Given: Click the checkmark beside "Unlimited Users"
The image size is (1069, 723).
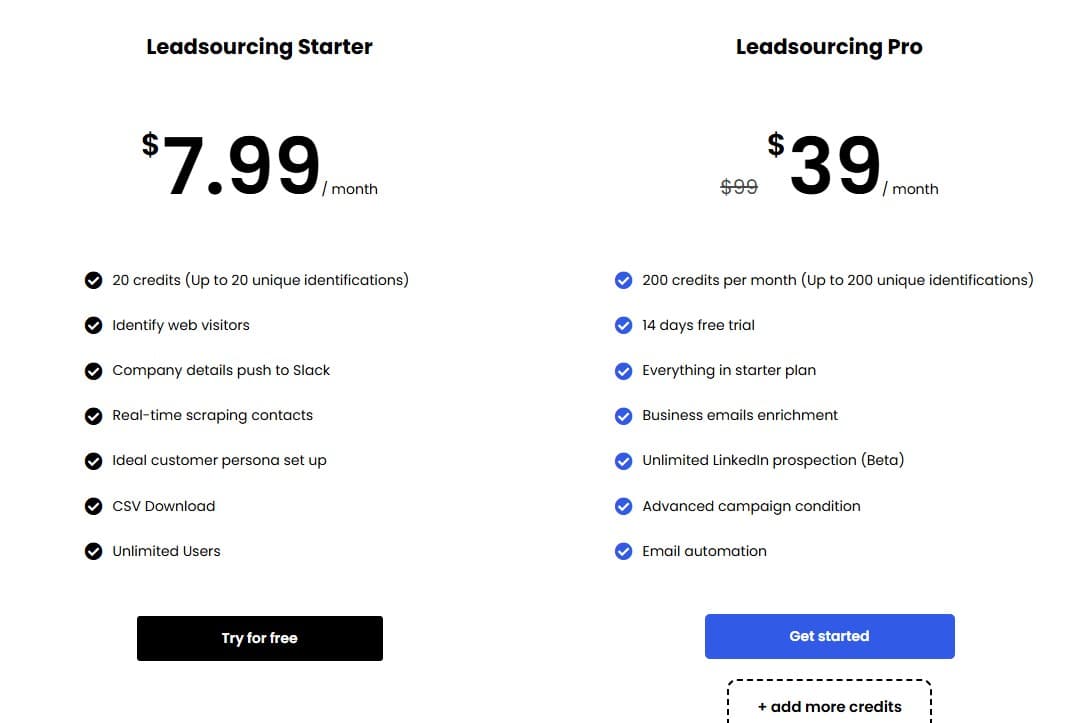Looking at the screenshot, I should click(x=93, y=551).
